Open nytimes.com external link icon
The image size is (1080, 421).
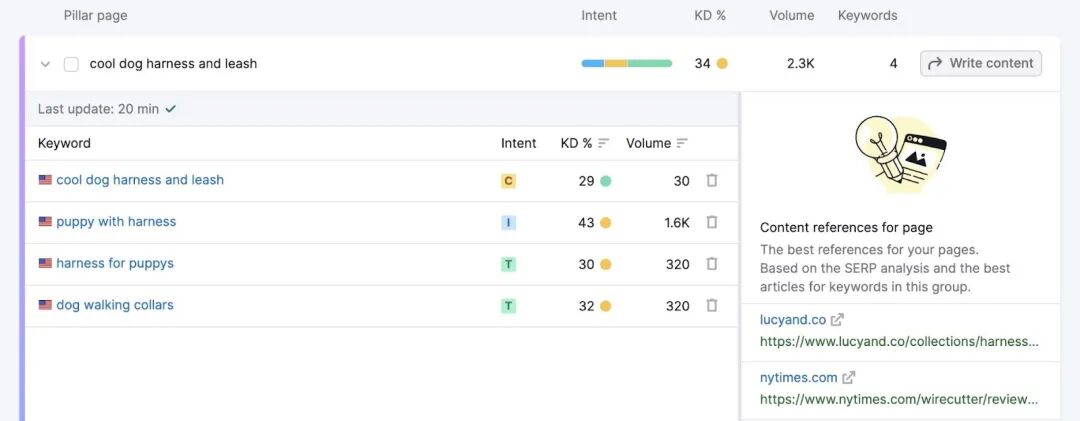(x=849, y=378)
